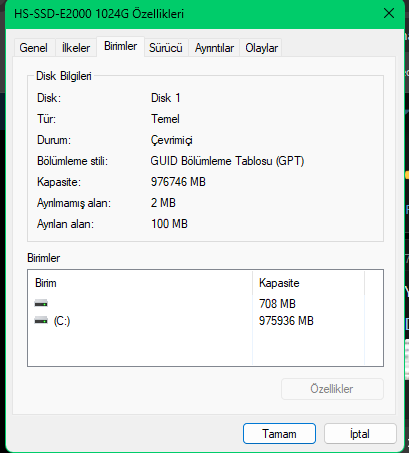The image size is (409, 453).
Task: Click the HS-SSD-E2000 1024G Özellikleri title text
Action: 99,14
